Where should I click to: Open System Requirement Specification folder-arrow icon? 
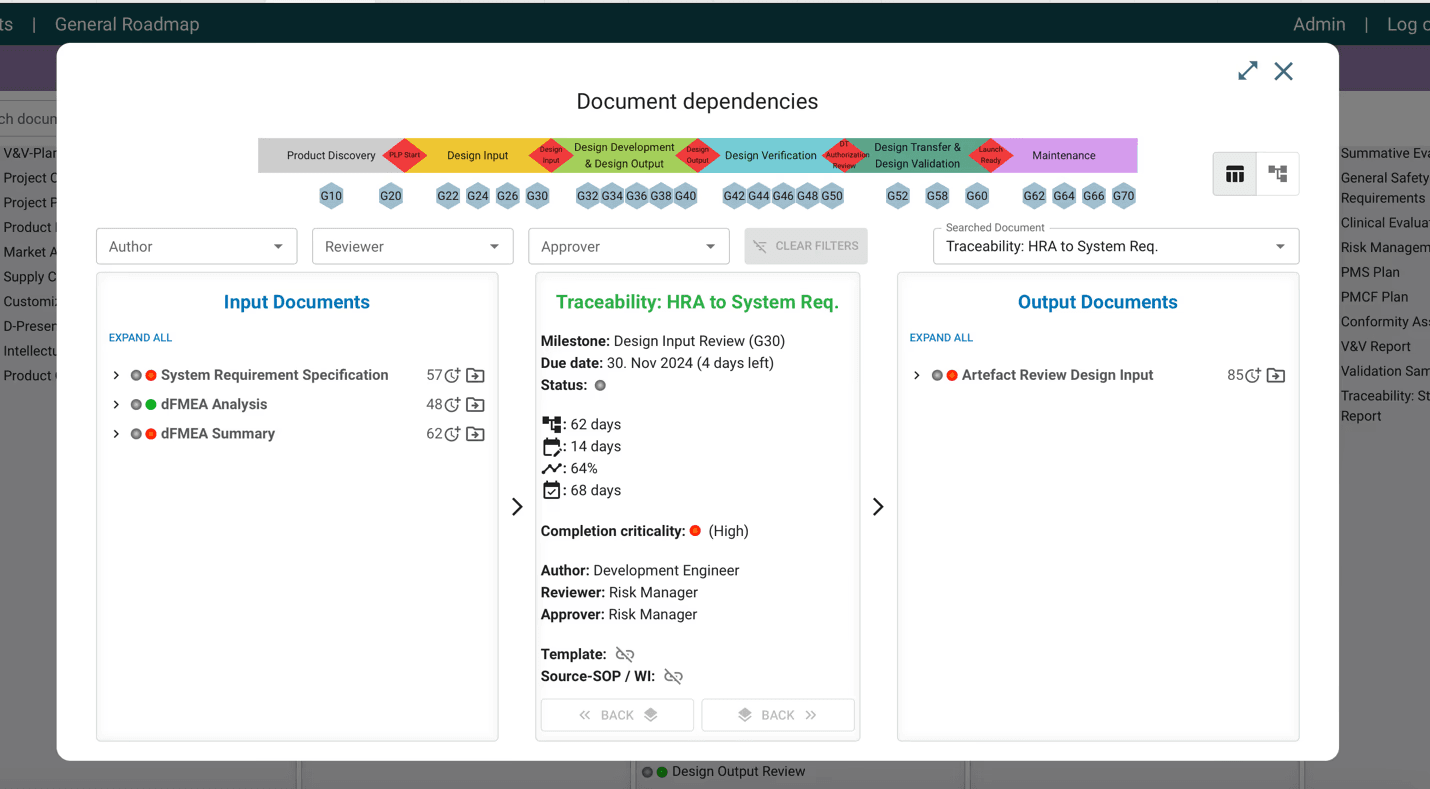tap(476, 375)
